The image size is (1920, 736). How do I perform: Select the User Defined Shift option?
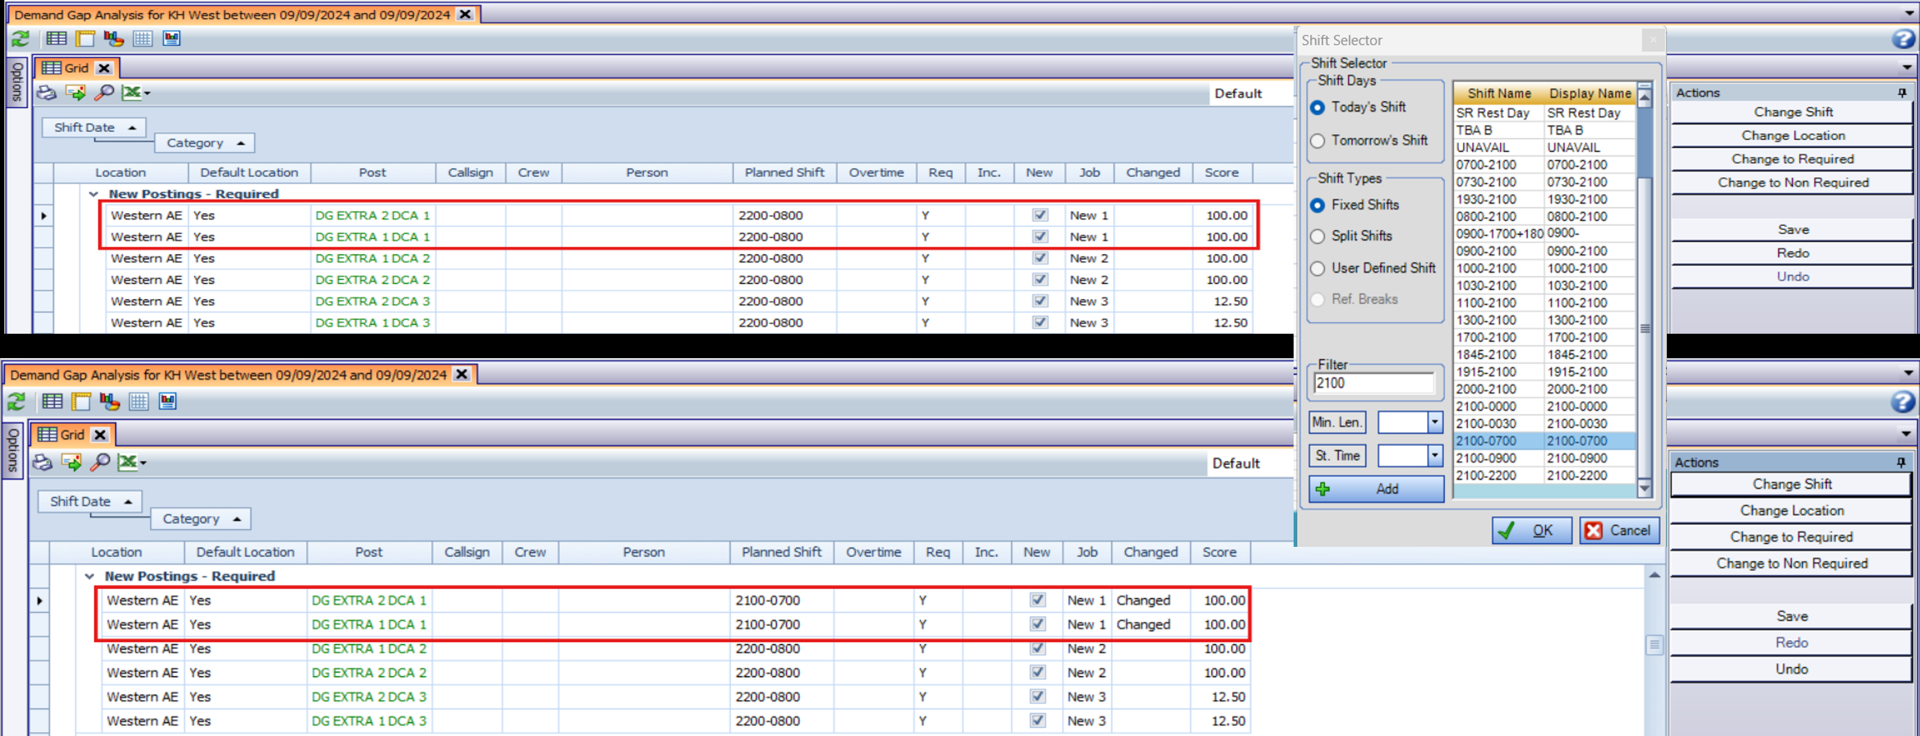point(1318,268)
